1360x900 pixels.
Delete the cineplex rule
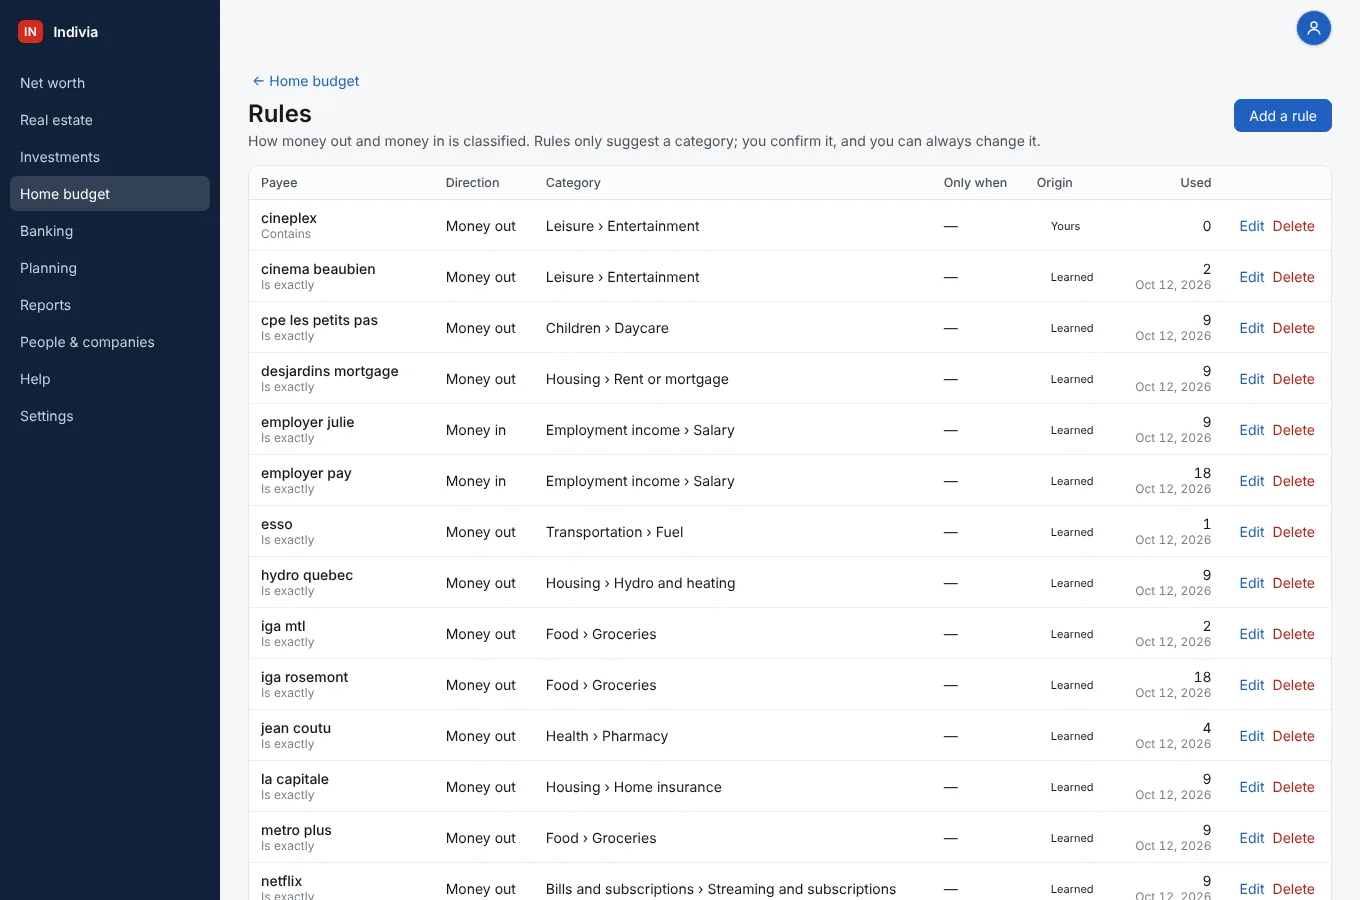(x=1293, y=226)
